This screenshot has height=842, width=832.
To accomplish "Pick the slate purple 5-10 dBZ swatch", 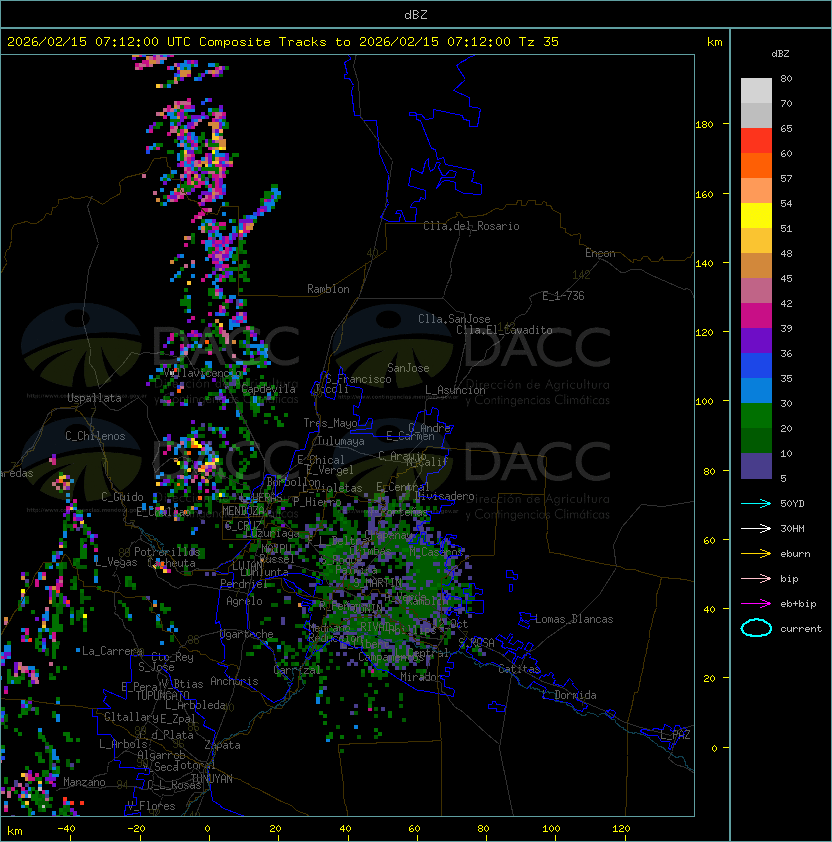I will tap(756, 466).
